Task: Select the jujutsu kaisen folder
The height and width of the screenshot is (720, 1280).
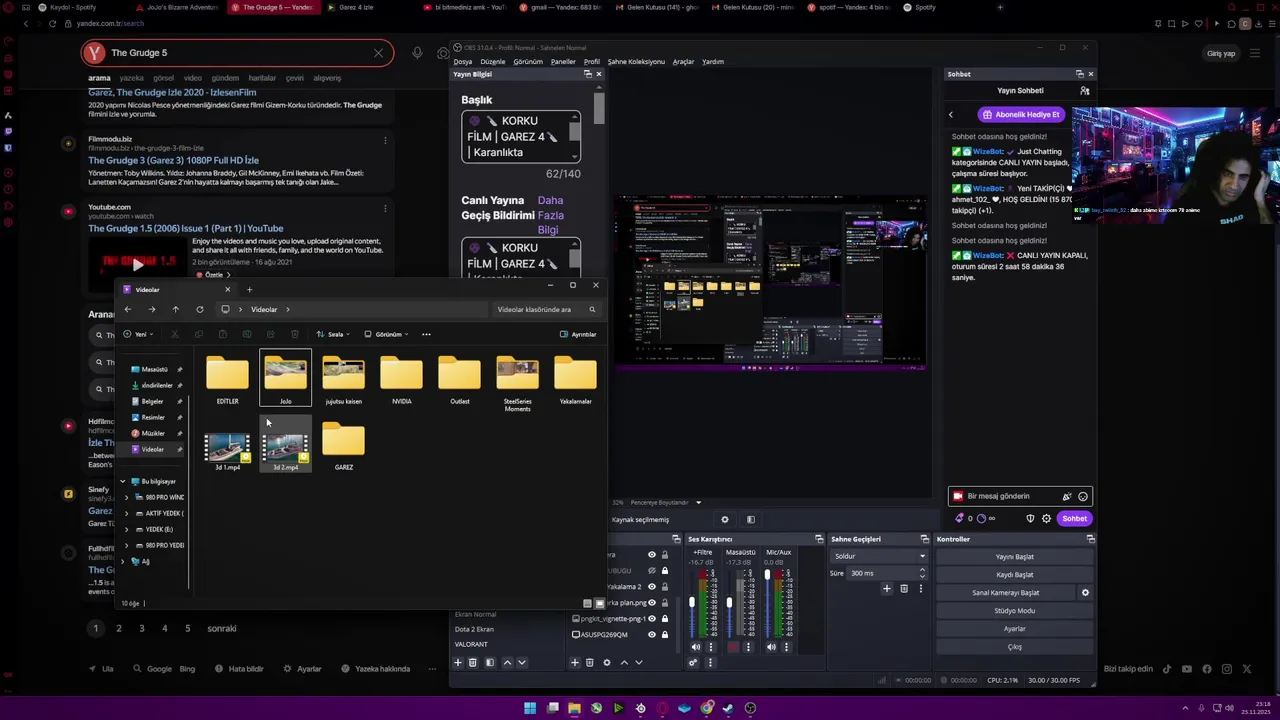Action: (343, 380)
